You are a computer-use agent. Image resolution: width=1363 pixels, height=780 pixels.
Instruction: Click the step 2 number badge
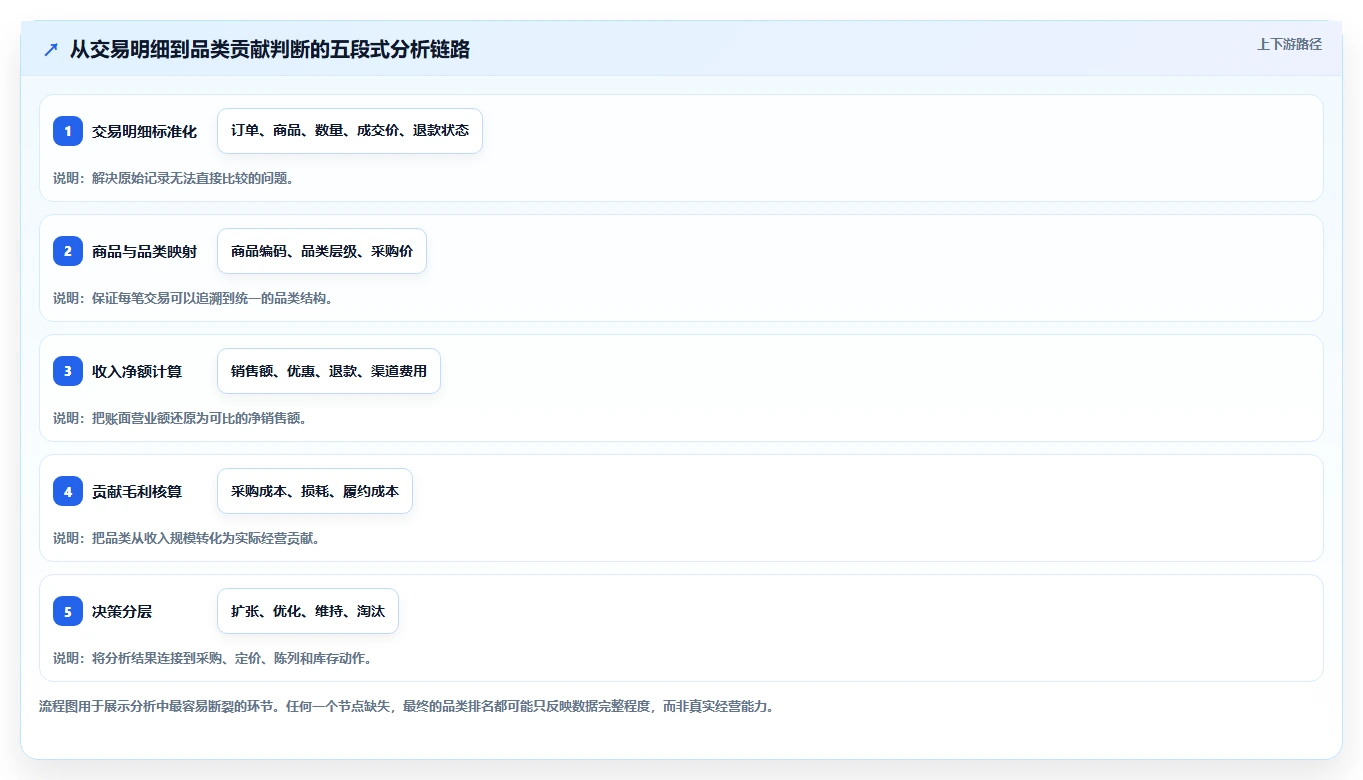pyautogui.click(x=68, y=251)
